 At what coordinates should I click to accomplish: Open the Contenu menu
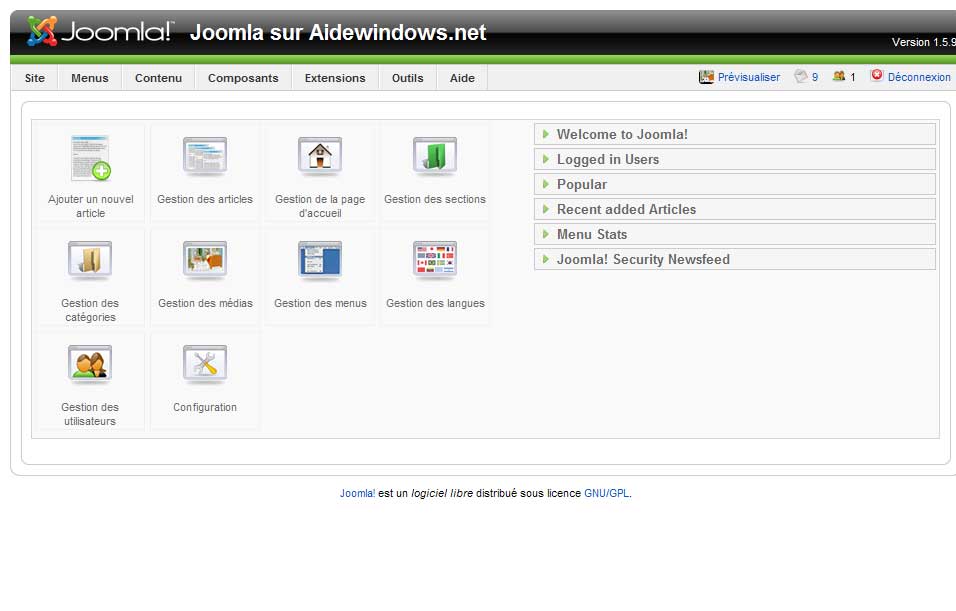pyautogui.click(x=159, y=78)
